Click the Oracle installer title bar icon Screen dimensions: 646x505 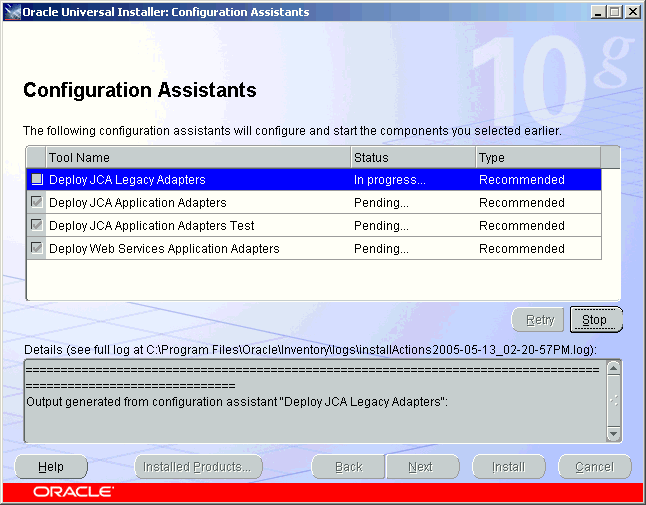click(x=12, y=12)
